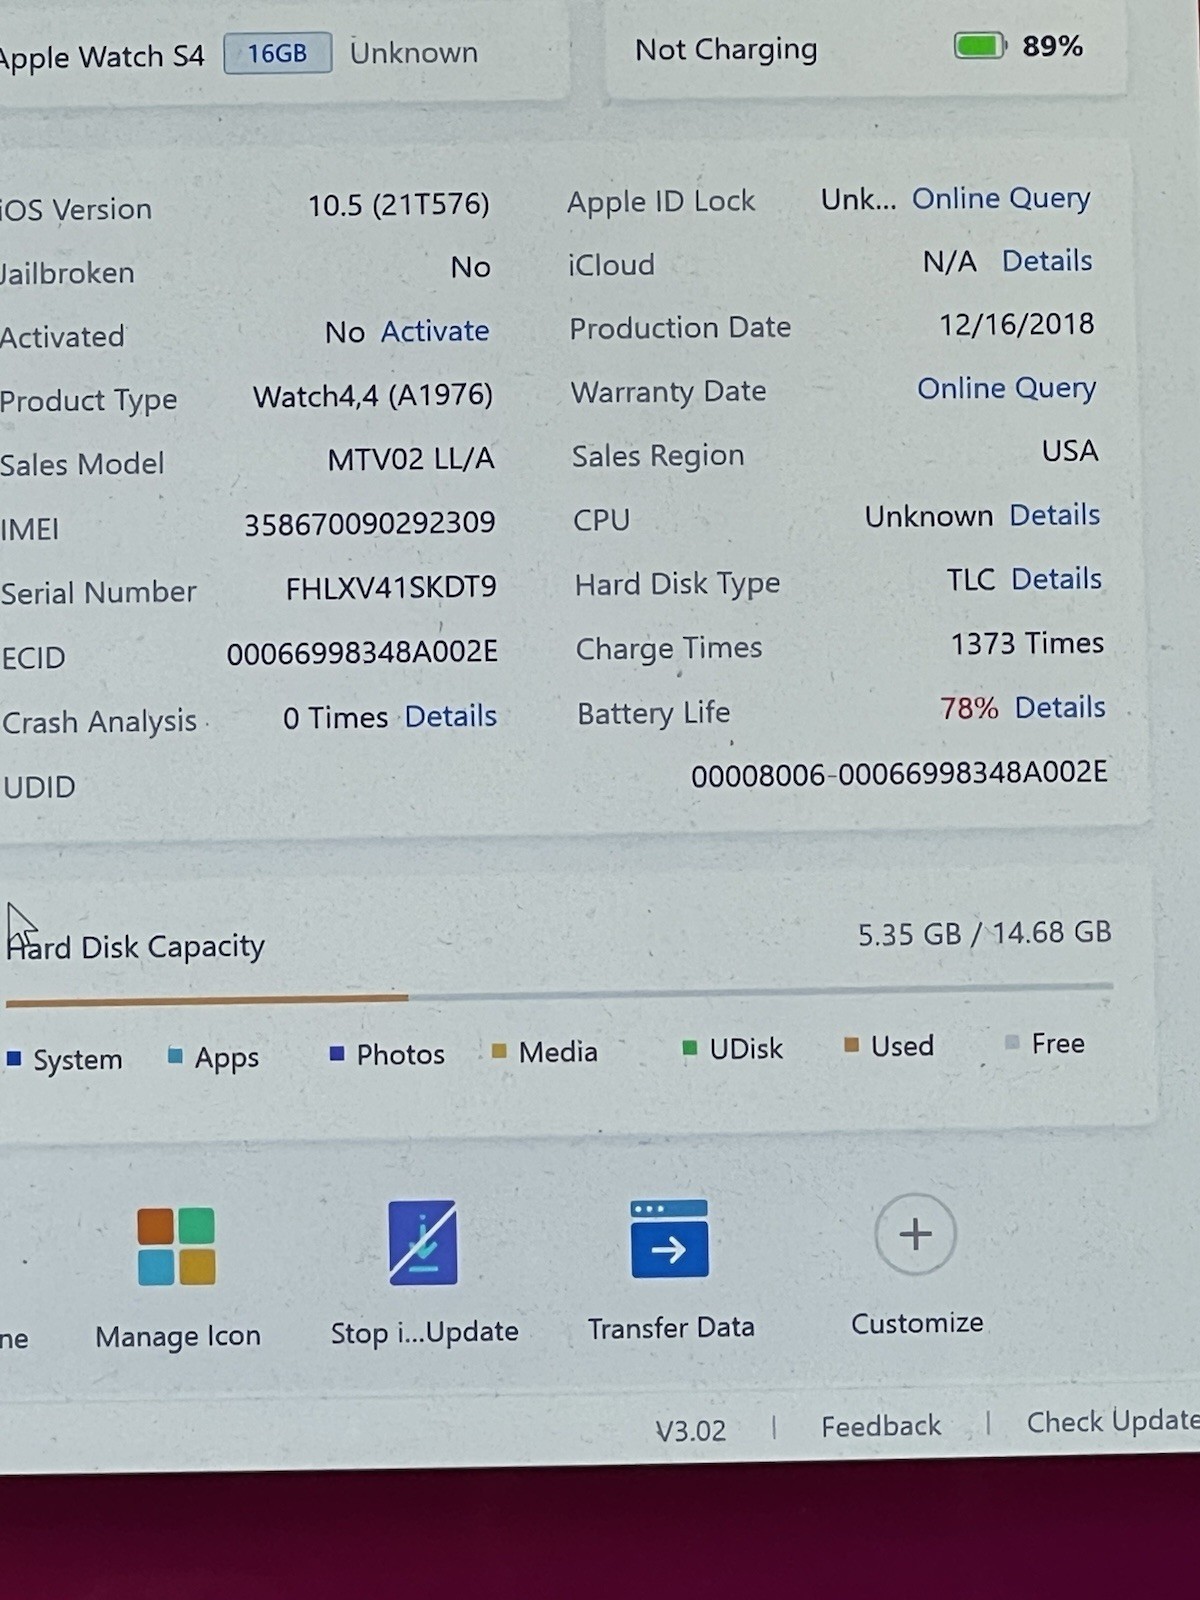Image resolution: width=1200 pixels, height=1600 pixels.
Task: Click the ECID value 00066998348A002E
Action: 362,653
